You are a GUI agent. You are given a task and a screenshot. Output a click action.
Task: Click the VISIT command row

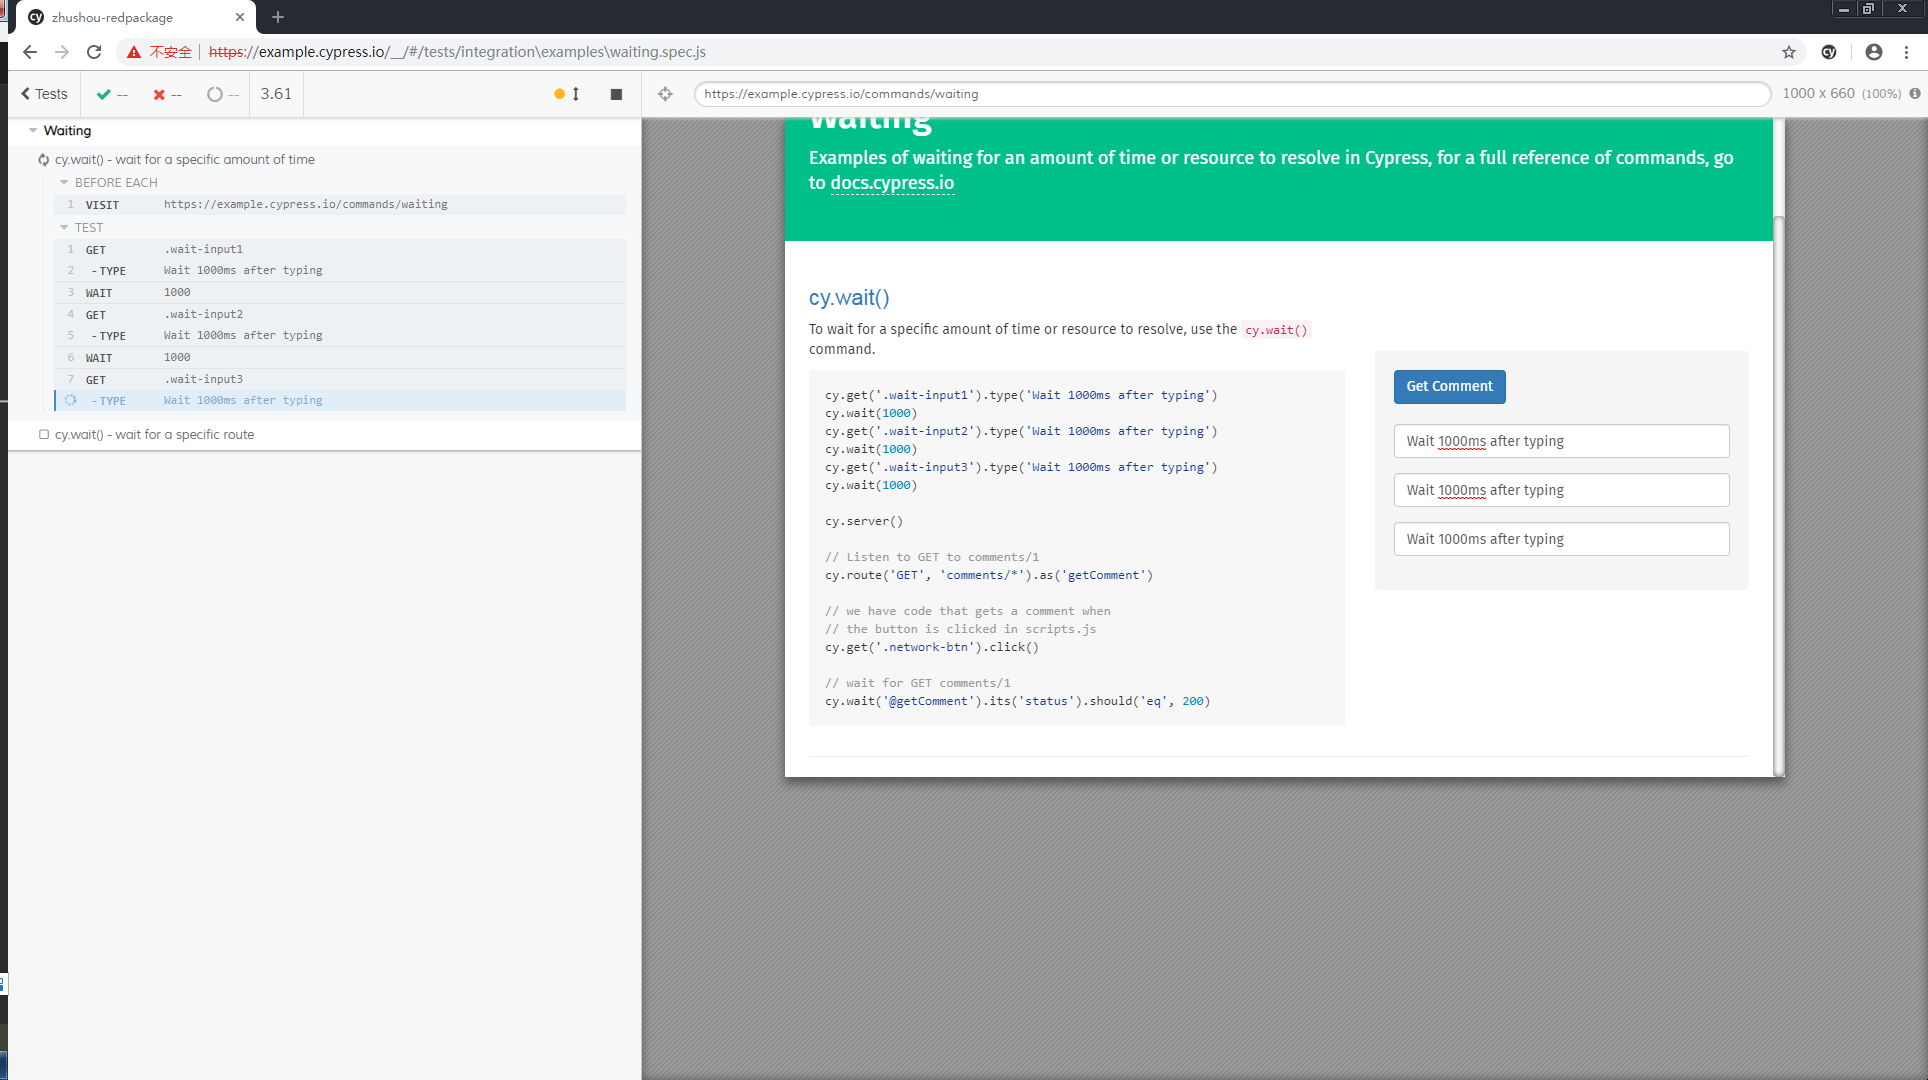point(340,204)
